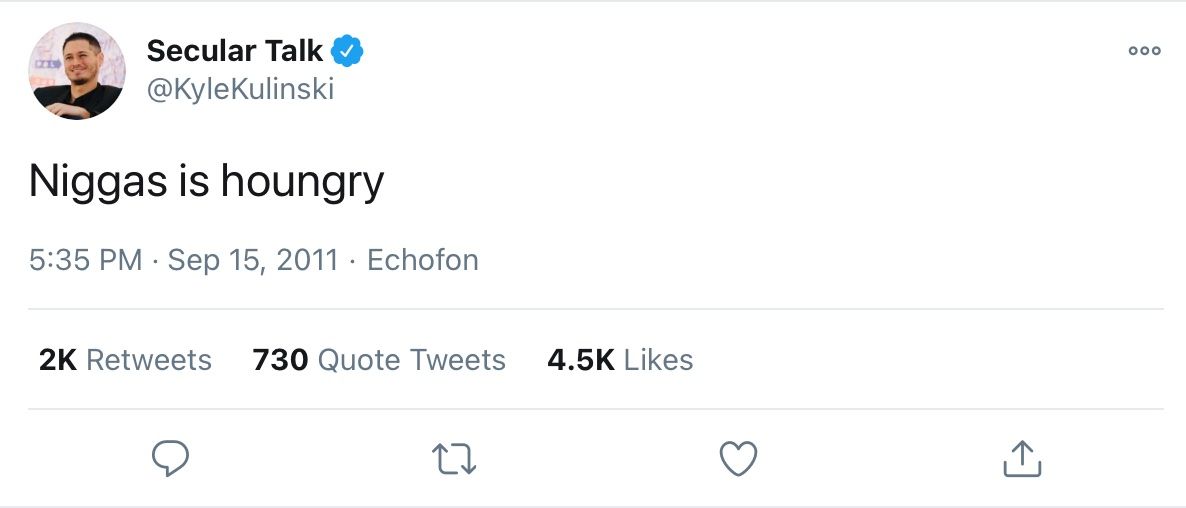Click the 5:35 PM timestamp
This screenshot has height=508, width=1186.
85,261
